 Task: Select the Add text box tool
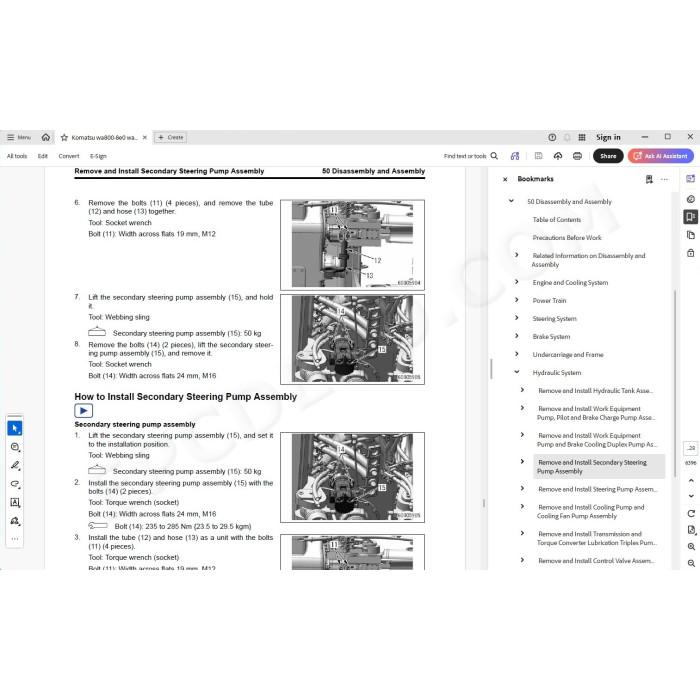click(x=15, y=503)
